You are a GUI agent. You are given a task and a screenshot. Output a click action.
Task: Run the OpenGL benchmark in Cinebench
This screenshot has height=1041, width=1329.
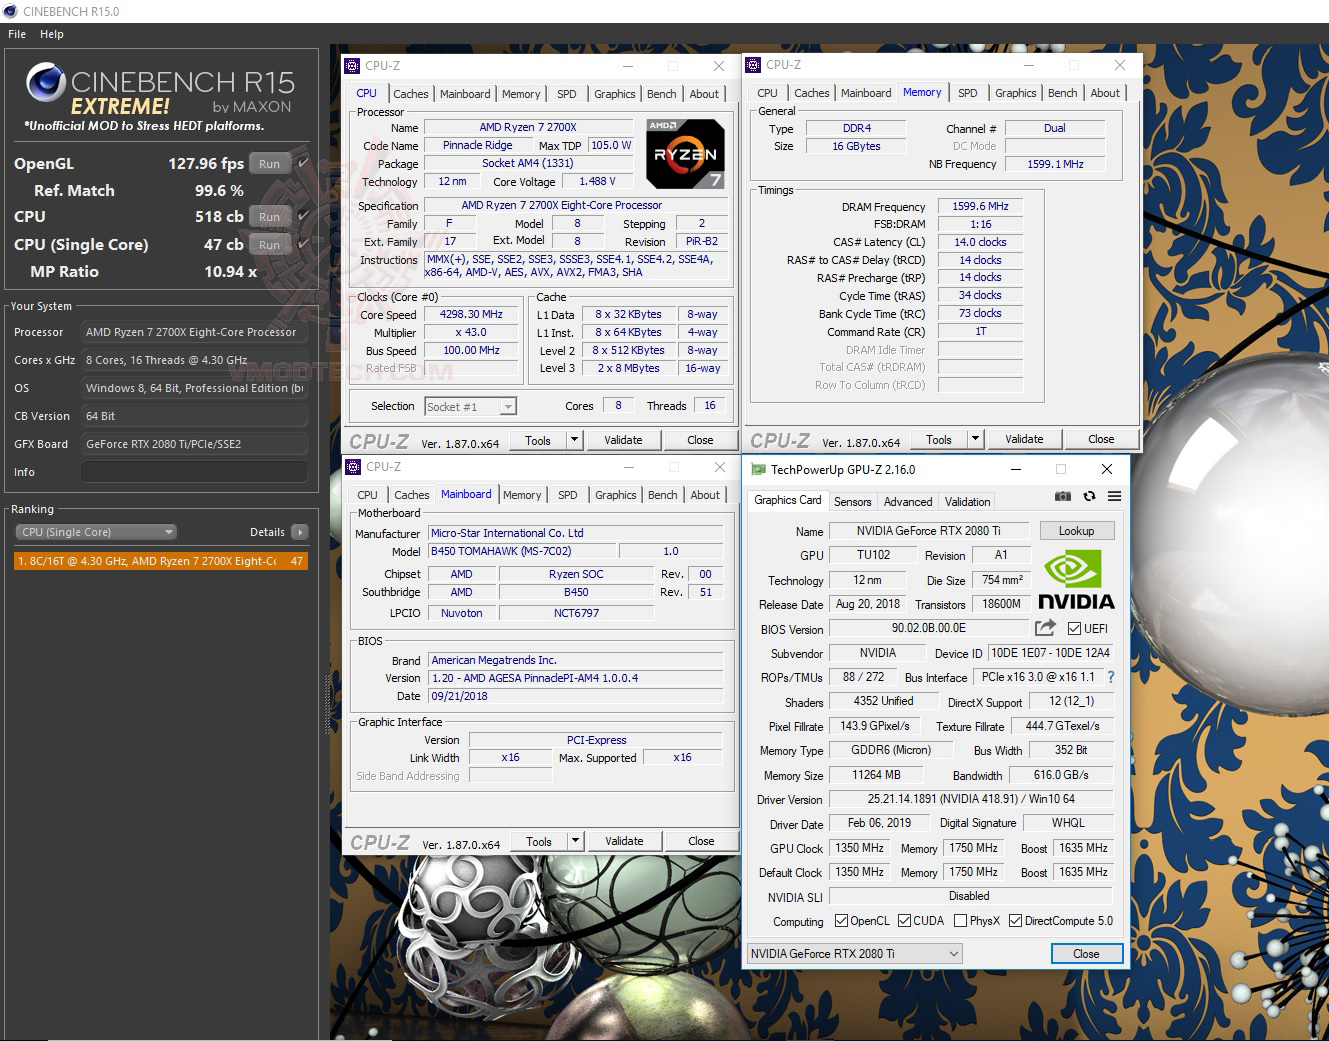coord(269,162)
